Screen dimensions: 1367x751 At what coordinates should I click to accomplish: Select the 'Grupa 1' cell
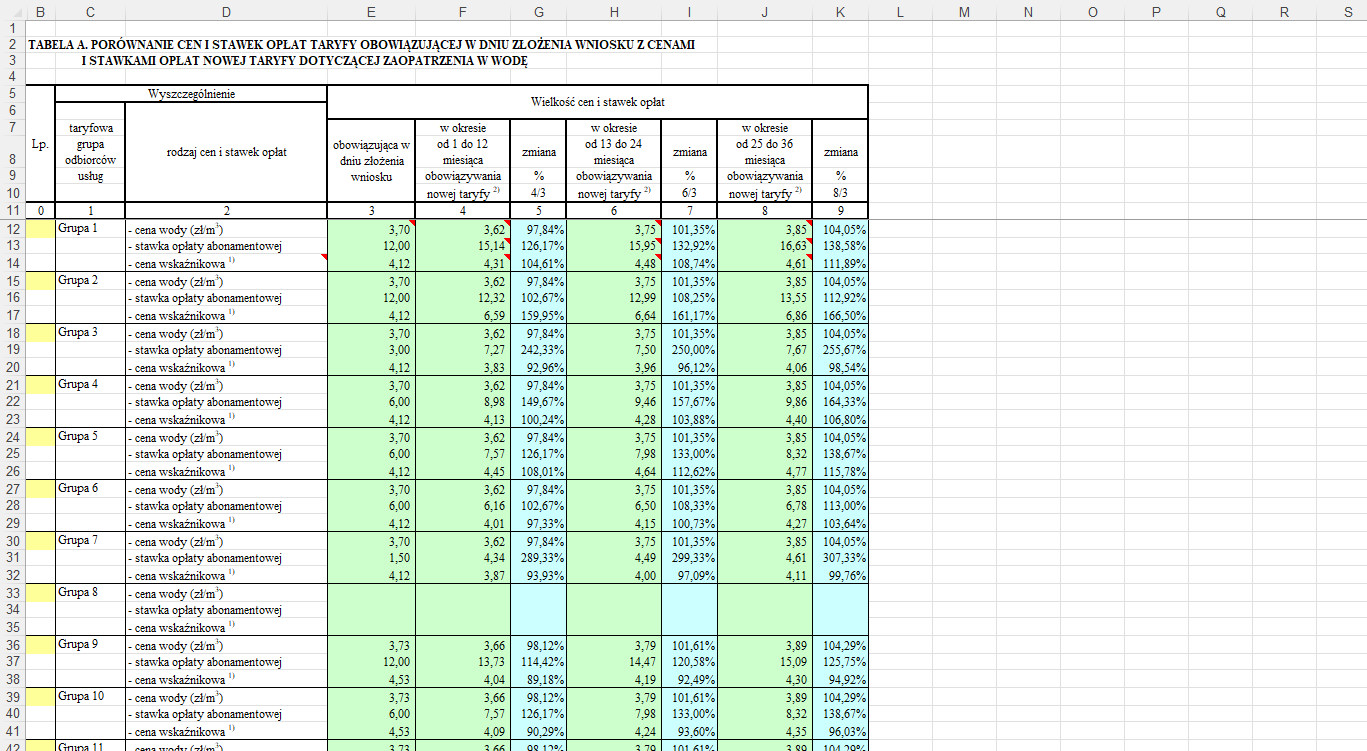90,229
